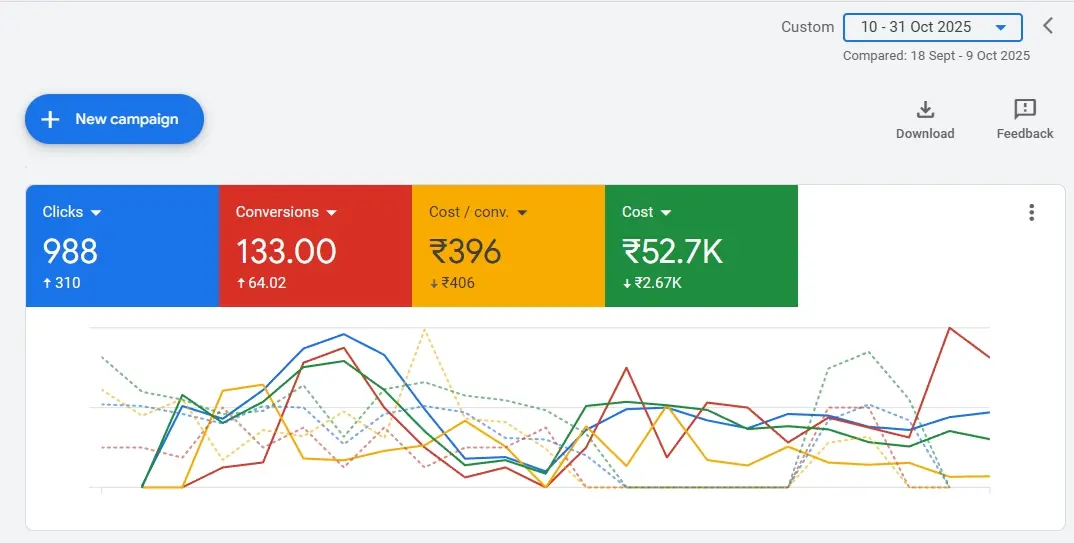1074x543 pixels.
Task: Click the 133.00 conversions value on red tile
Action: (x=286, y=251)
